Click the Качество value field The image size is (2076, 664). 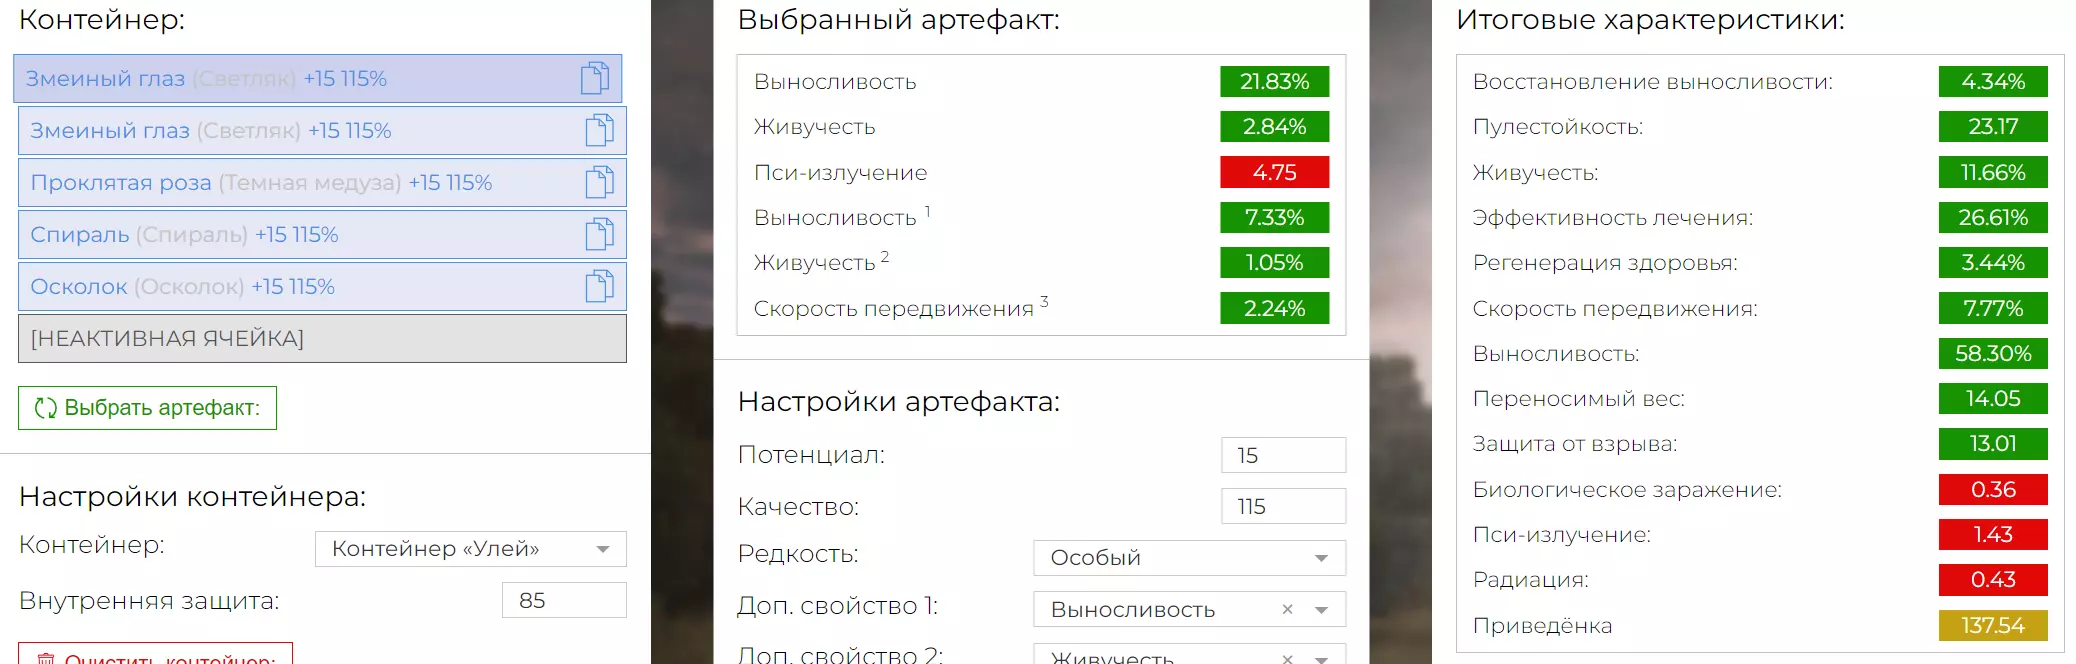tap(1283, 506)
